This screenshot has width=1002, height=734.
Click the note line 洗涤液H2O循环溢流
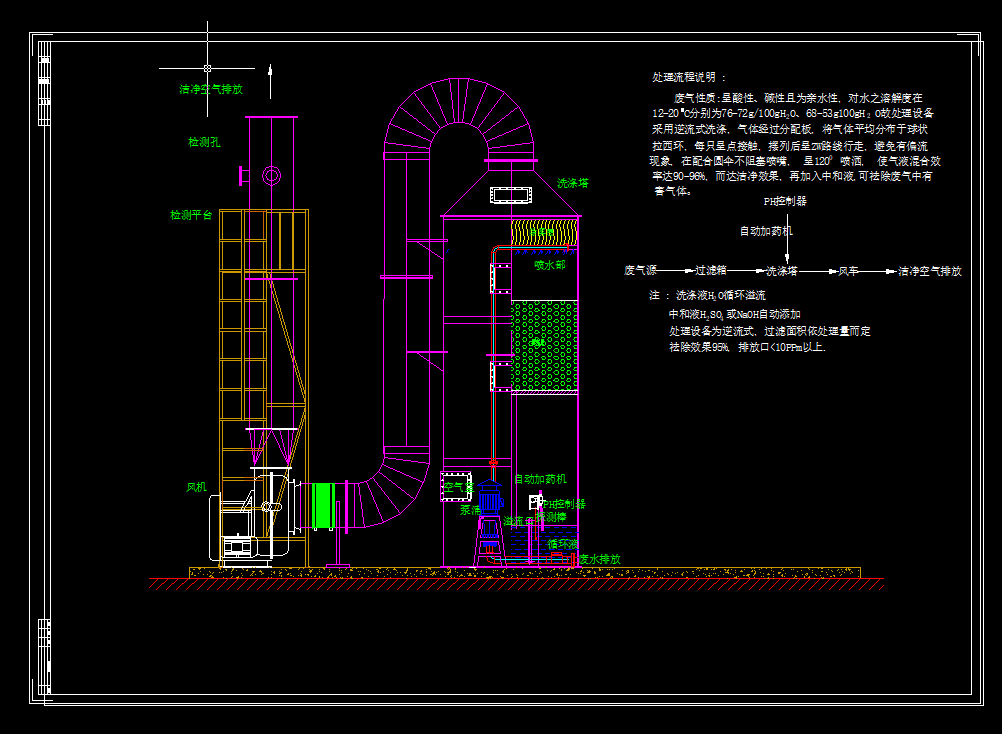(x=721, y=295)
